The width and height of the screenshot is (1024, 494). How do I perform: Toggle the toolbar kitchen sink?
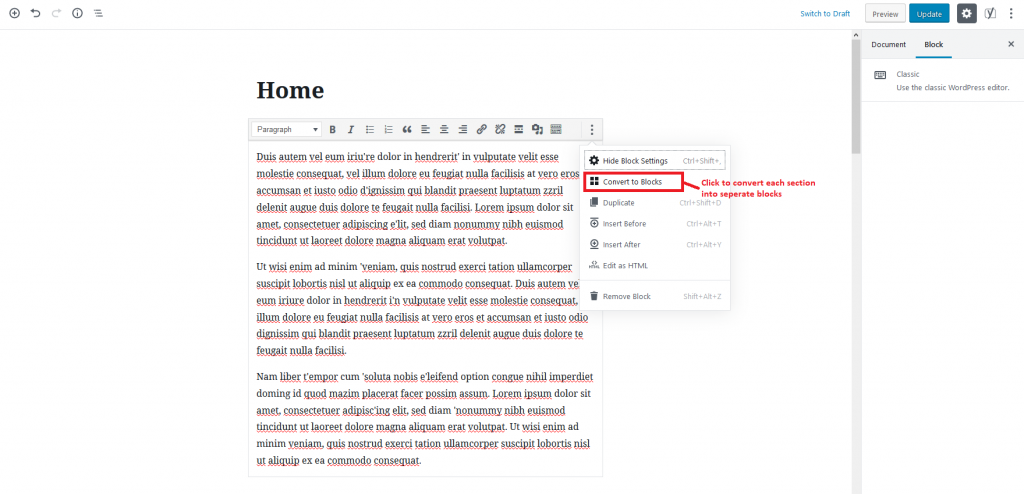[x=555, y=130]
